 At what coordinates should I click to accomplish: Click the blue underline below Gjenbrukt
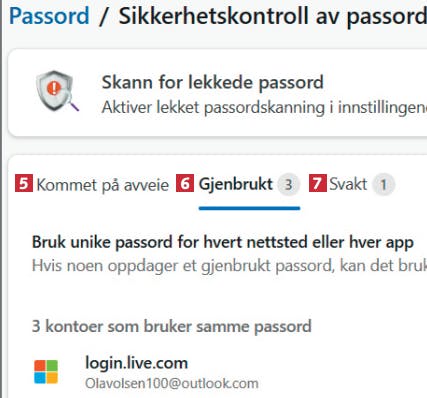249,208
